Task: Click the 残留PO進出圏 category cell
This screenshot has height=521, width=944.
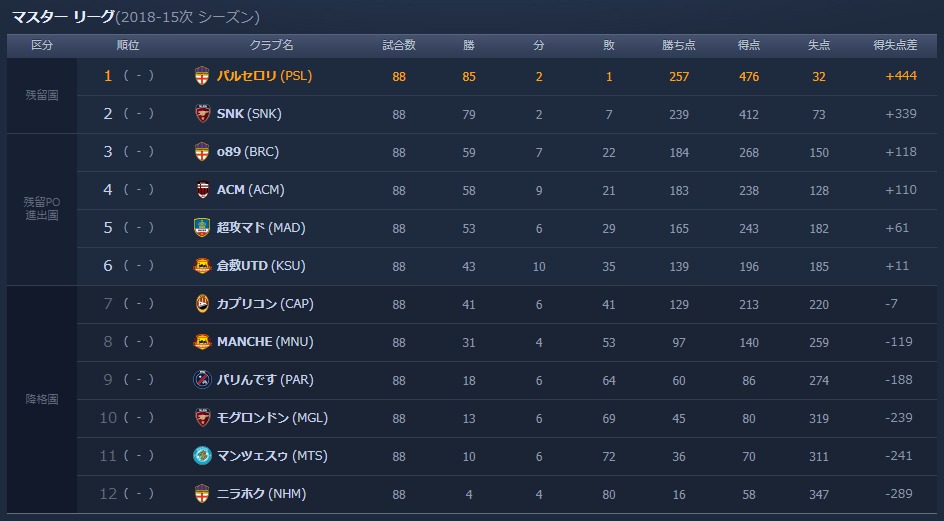Action: tap(42, 209)
